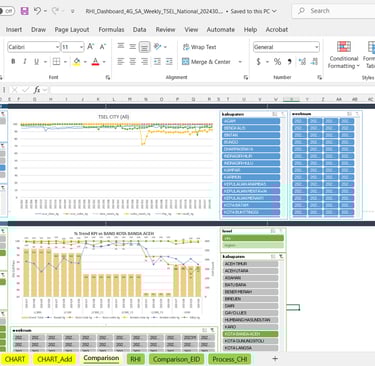The width and height of the screenshot is (375, 366).
Task: Apply Middle Align to cells
Action: point(132,46)
